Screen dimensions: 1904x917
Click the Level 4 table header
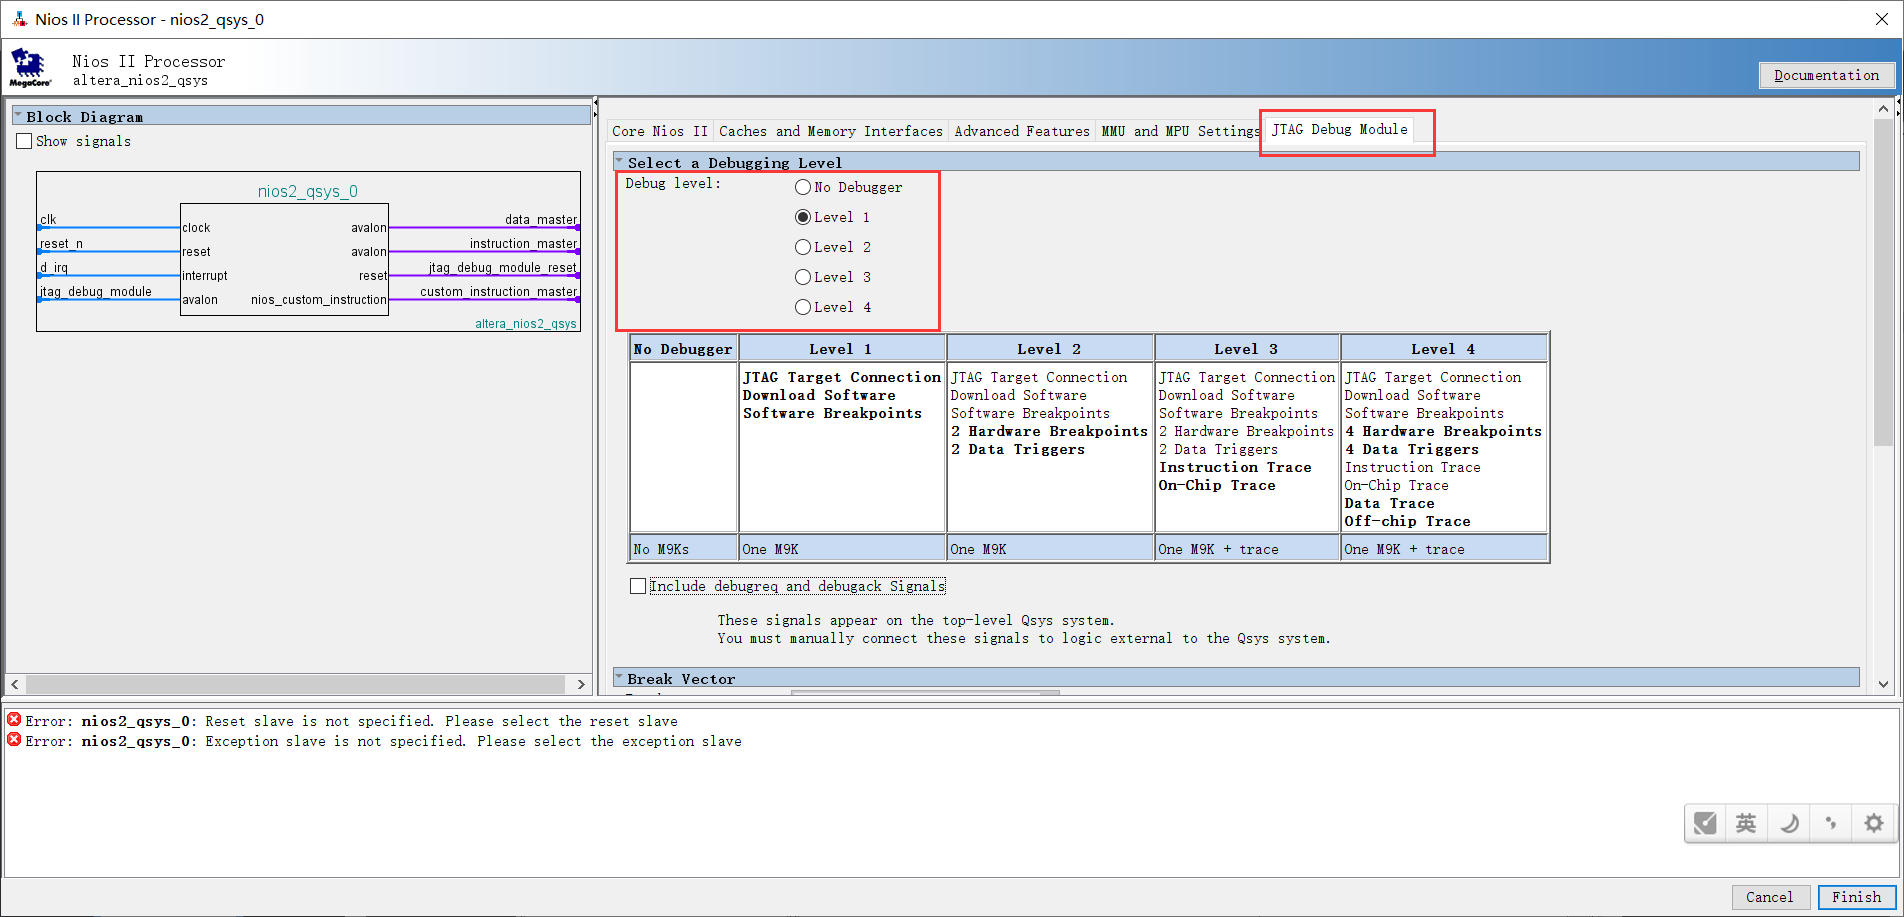tap(1443, 349)
